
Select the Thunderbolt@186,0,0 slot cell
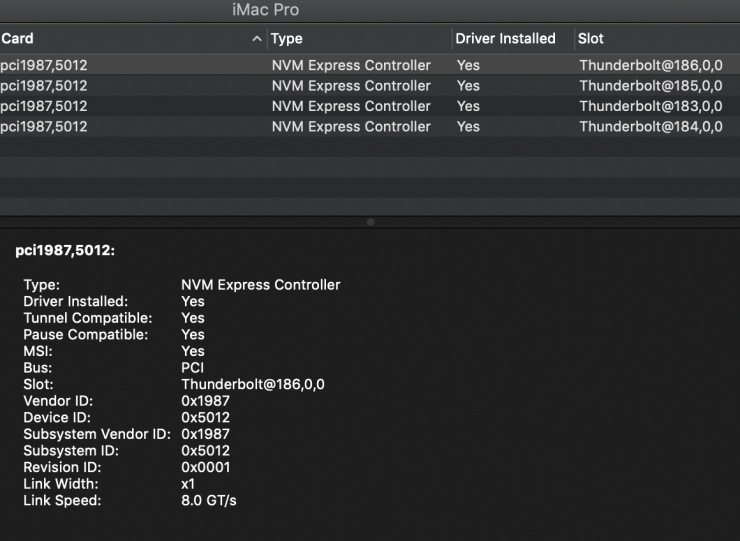tap(650, 65)
